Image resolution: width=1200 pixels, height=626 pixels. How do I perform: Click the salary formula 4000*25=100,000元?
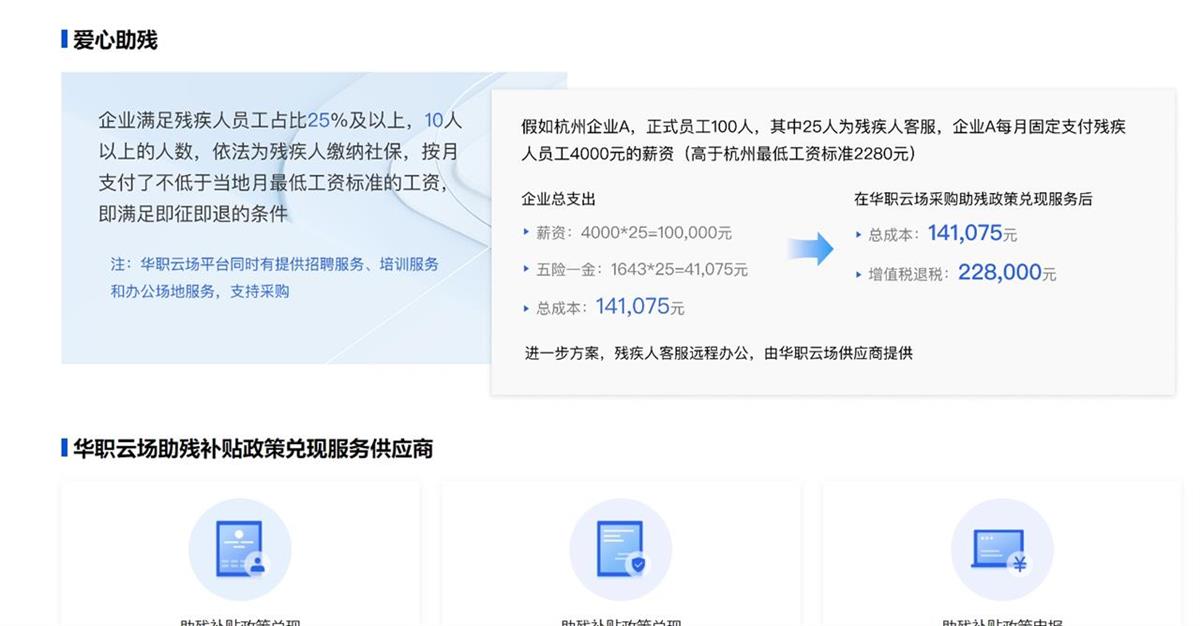coord(656,232)
